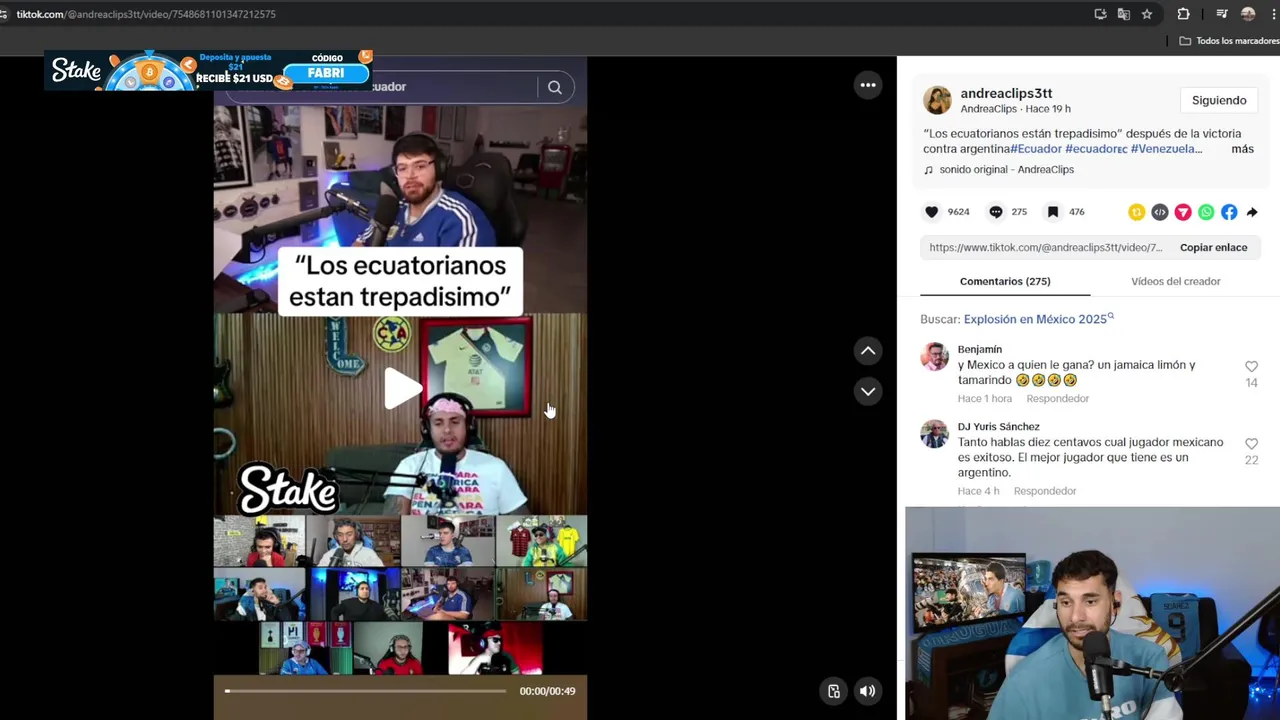Click the site info icon left of URL
Screen dimensions: 1280x720
(4, 14)
